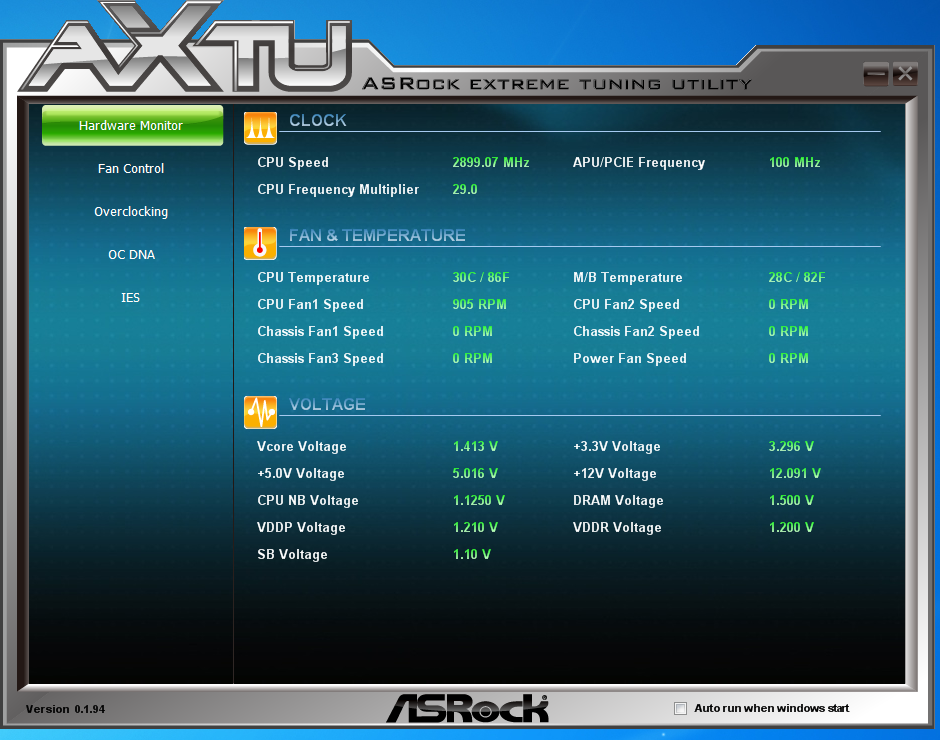This screenshot has height=740, width=940.
Task: Click the Vcore Voltage value 1.413 V
Action: (474, 446)
